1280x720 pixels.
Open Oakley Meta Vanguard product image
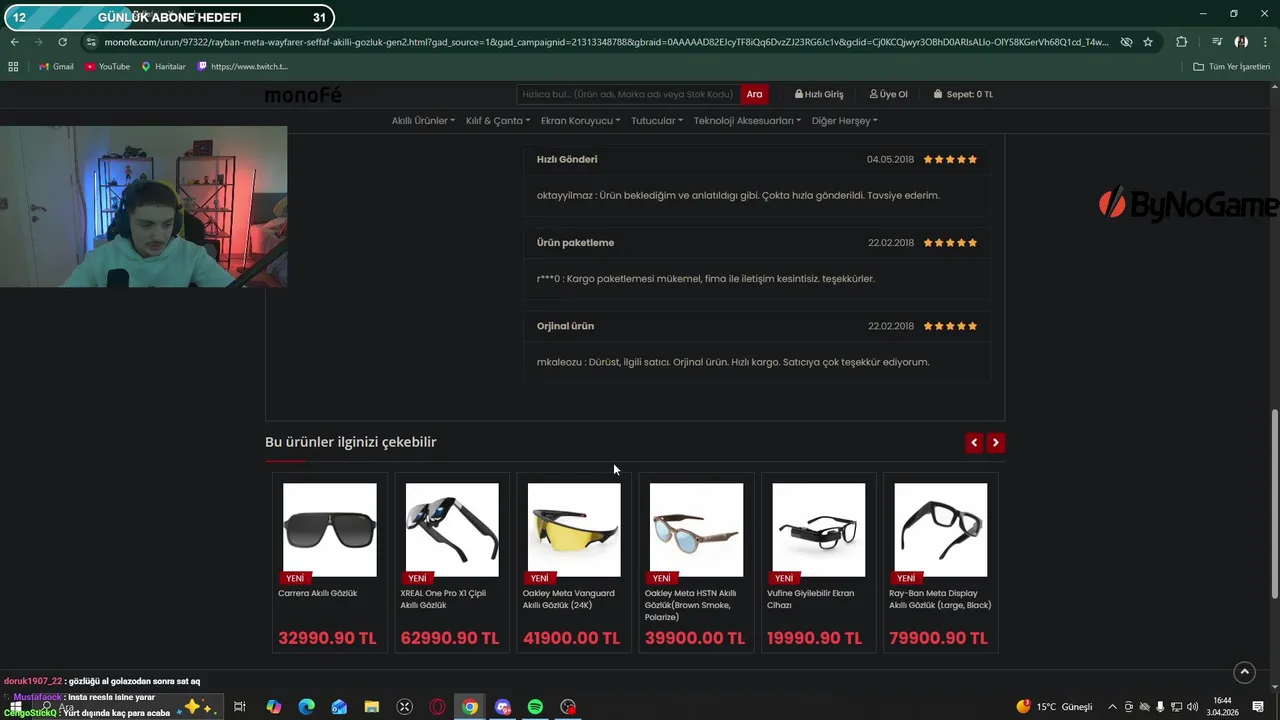click(x=574, y=530)
